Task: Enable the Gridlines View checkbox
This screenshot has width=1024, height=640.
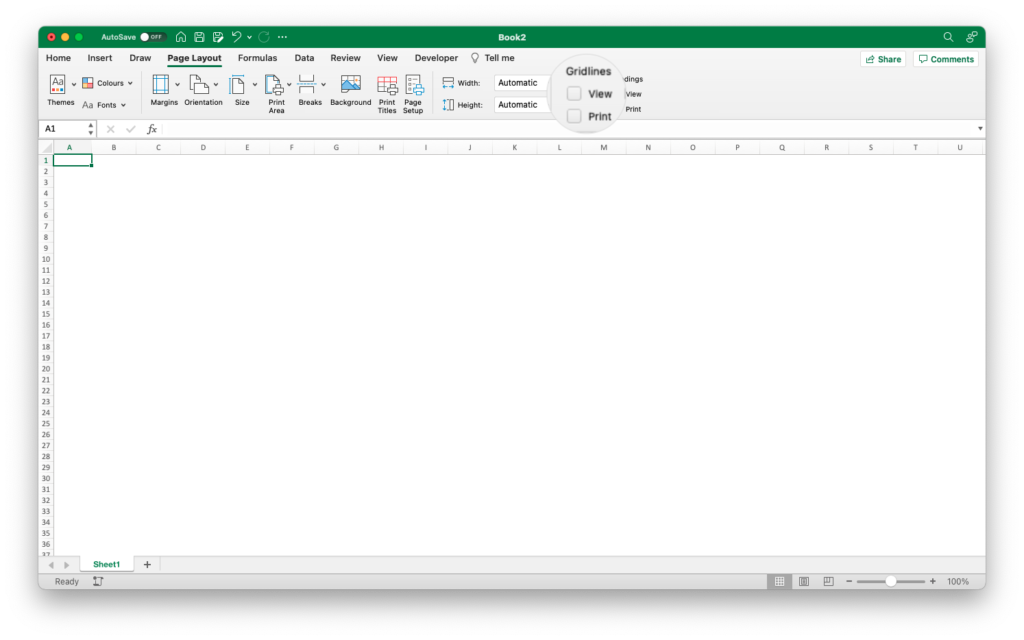Action: click(x=574, y=93)
